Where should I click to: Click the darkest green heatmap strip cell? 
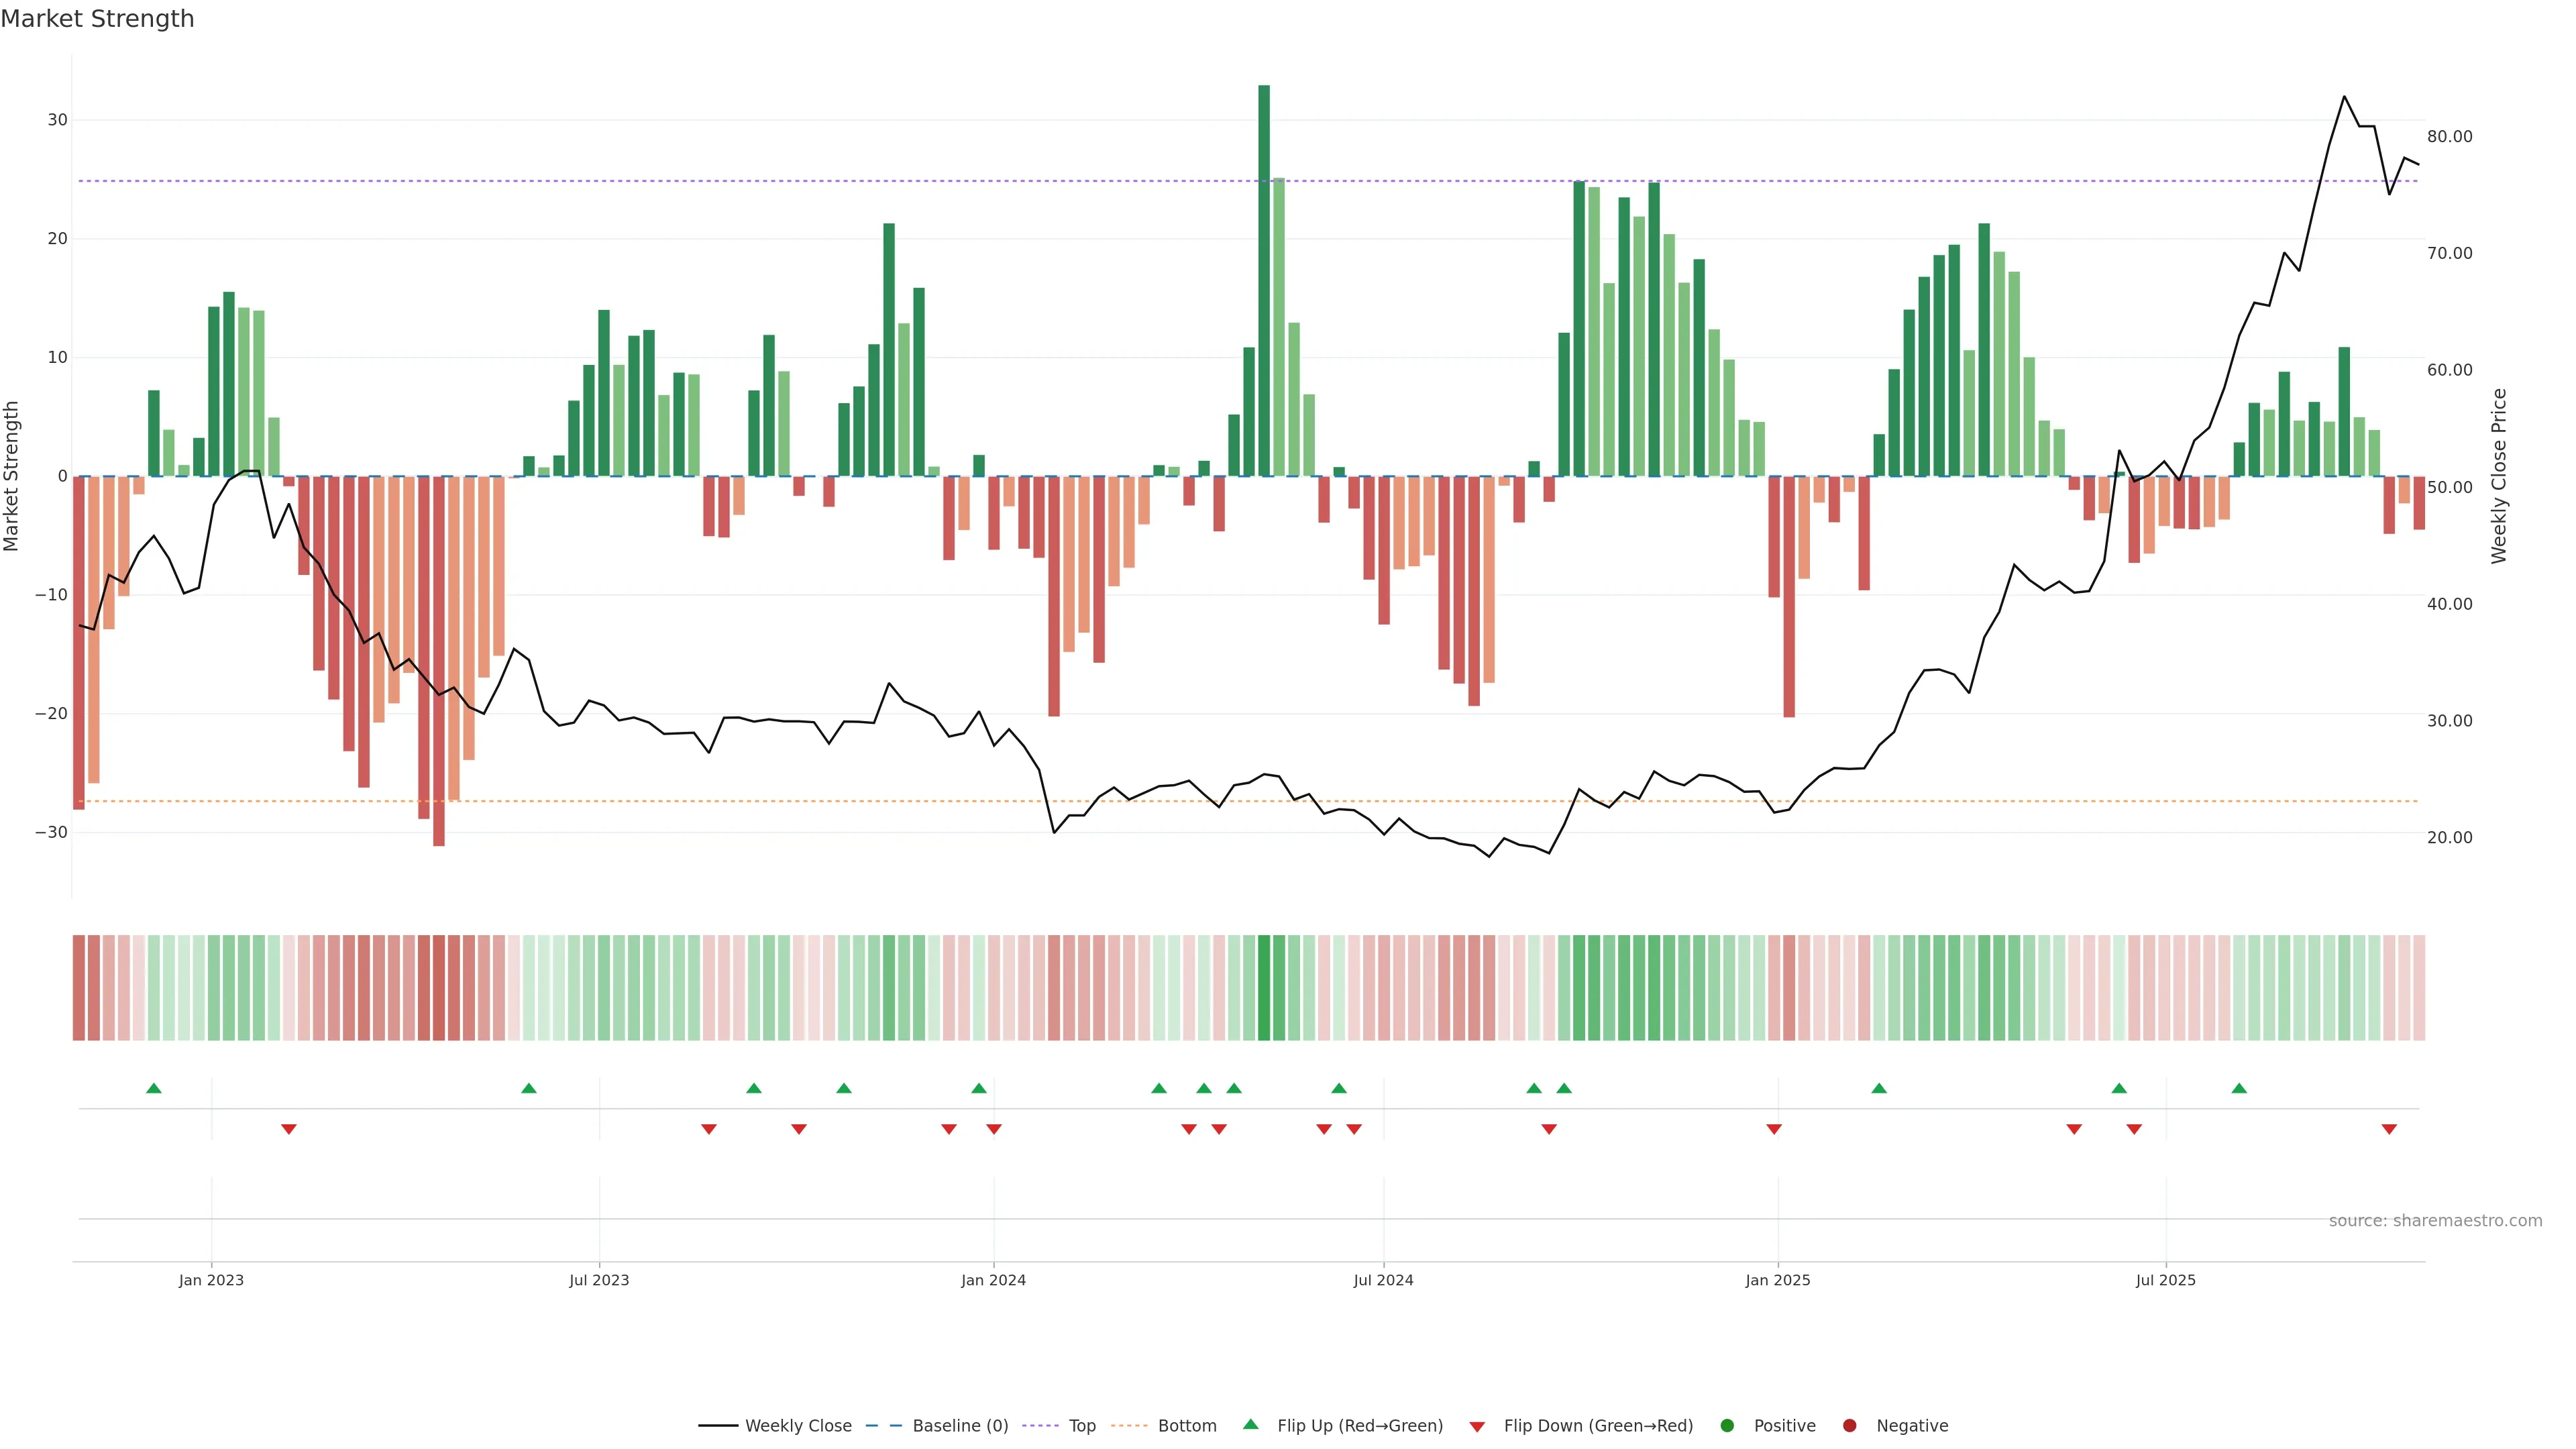coord(1264,987)
